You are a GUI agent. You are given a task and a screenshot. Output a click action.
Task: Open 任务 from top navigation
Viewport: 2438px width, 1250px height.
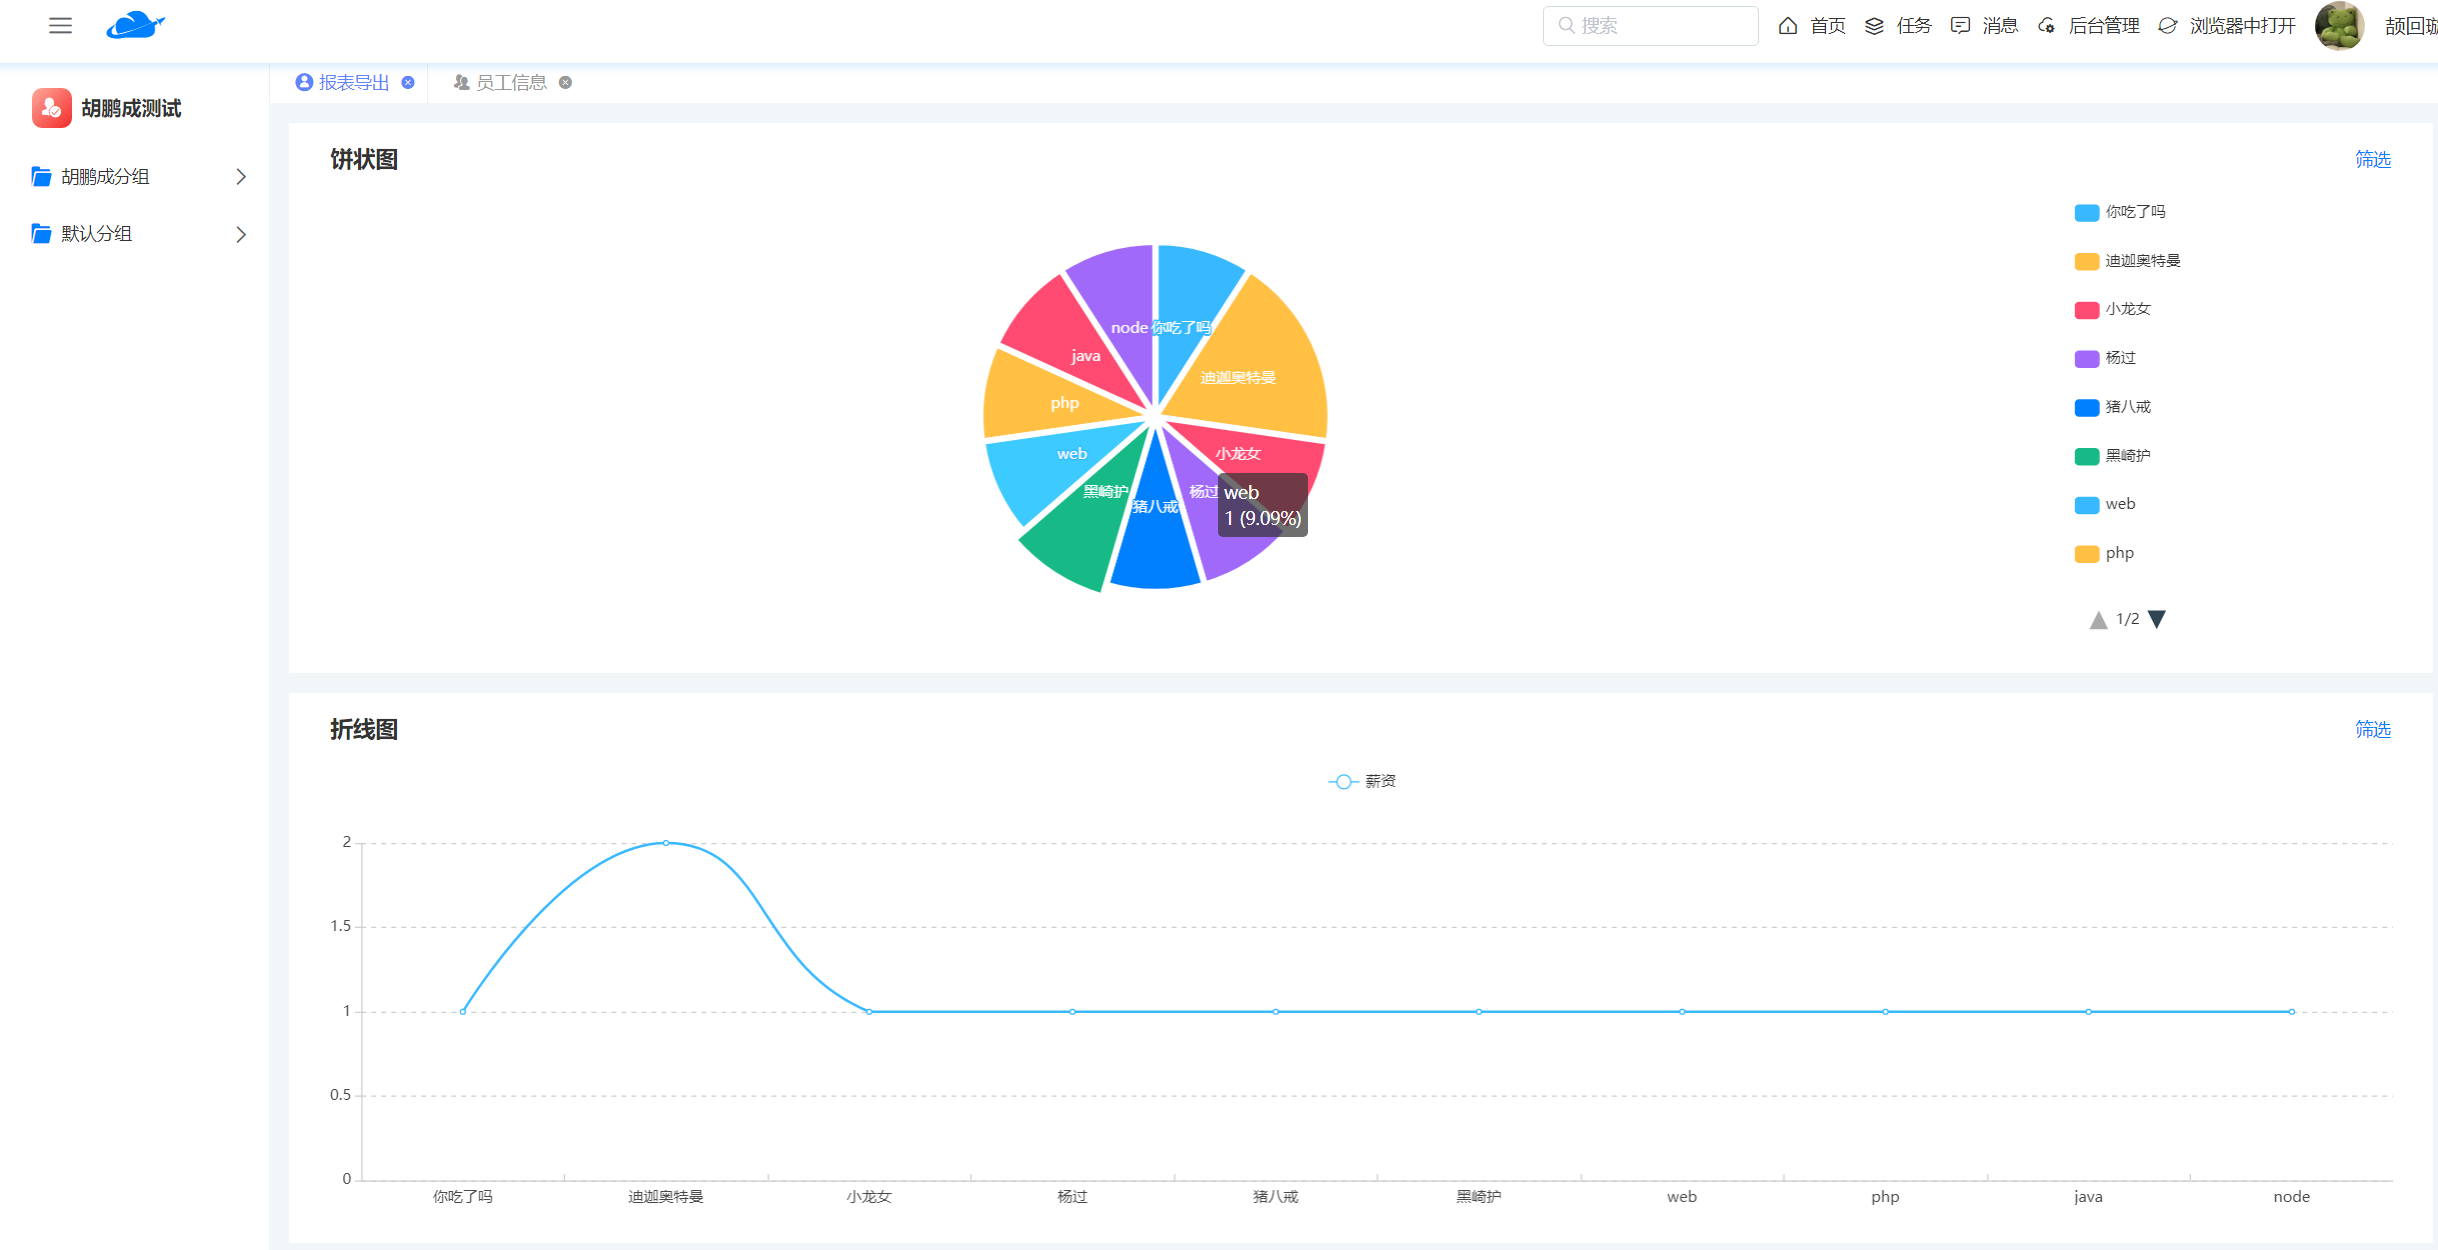click(1914, 26)
